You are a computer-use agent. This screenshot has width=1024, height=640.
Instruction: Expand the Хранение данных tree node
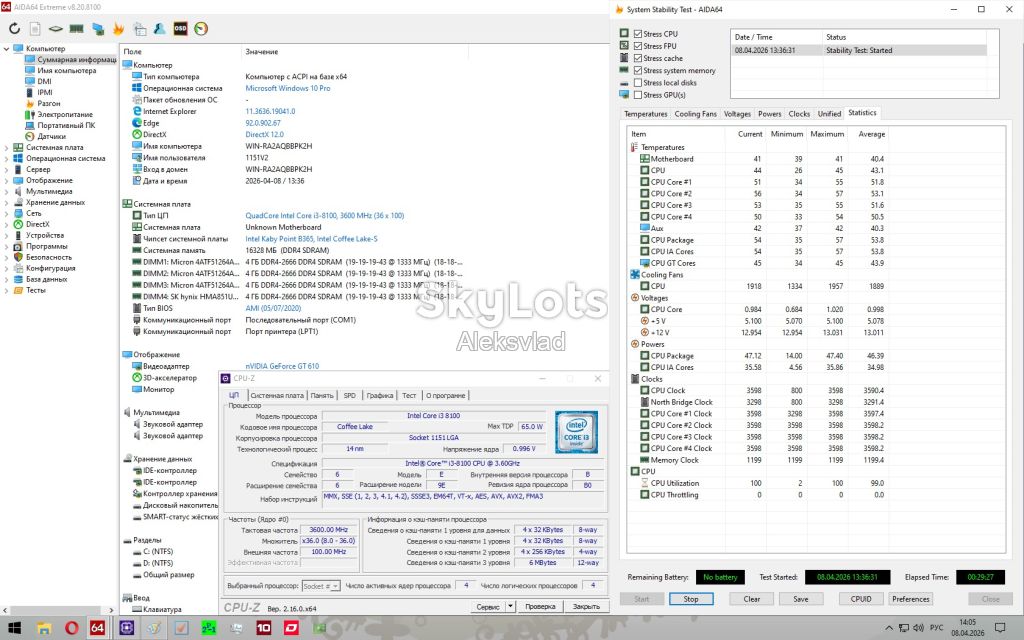7,202
